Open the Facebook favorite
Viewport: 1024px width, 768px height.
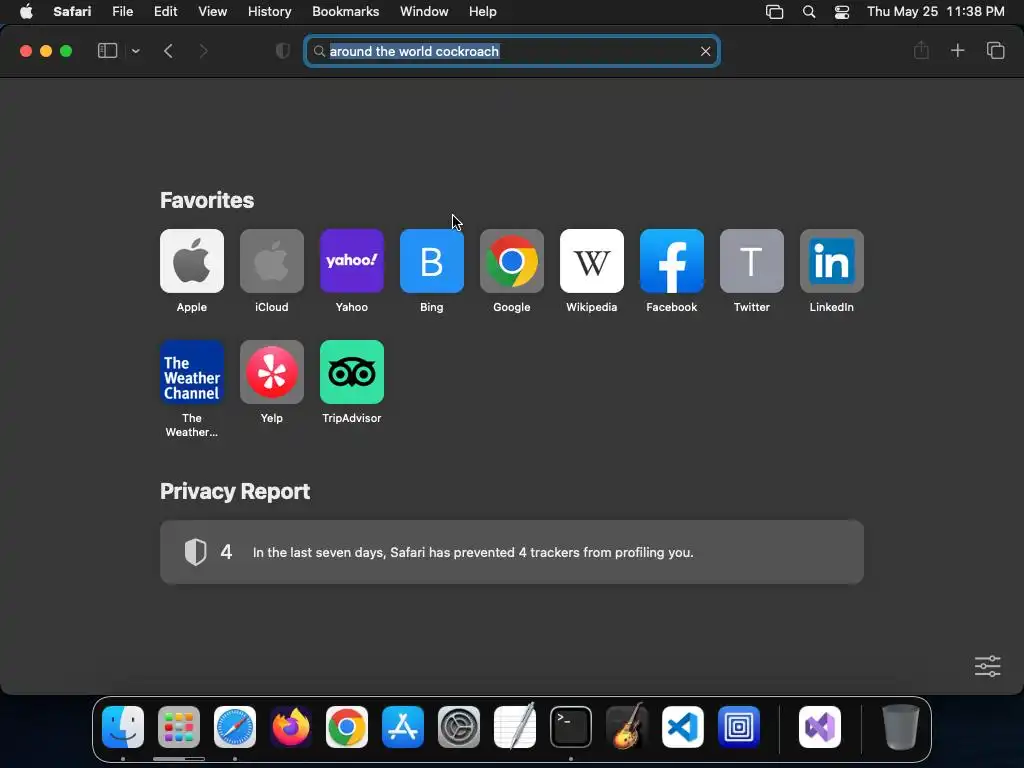pyautogui.click(x=671, y=261)
